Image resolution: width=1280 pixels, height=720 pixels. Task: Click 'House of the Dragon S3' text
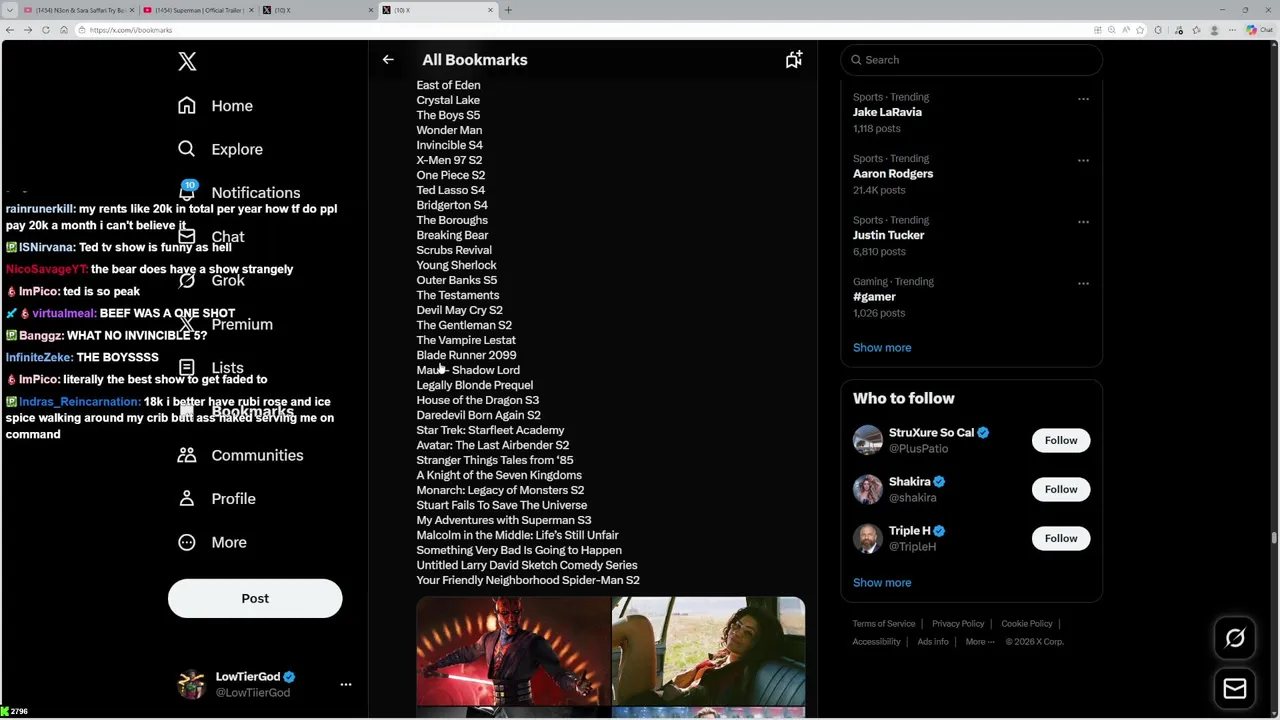478,400
